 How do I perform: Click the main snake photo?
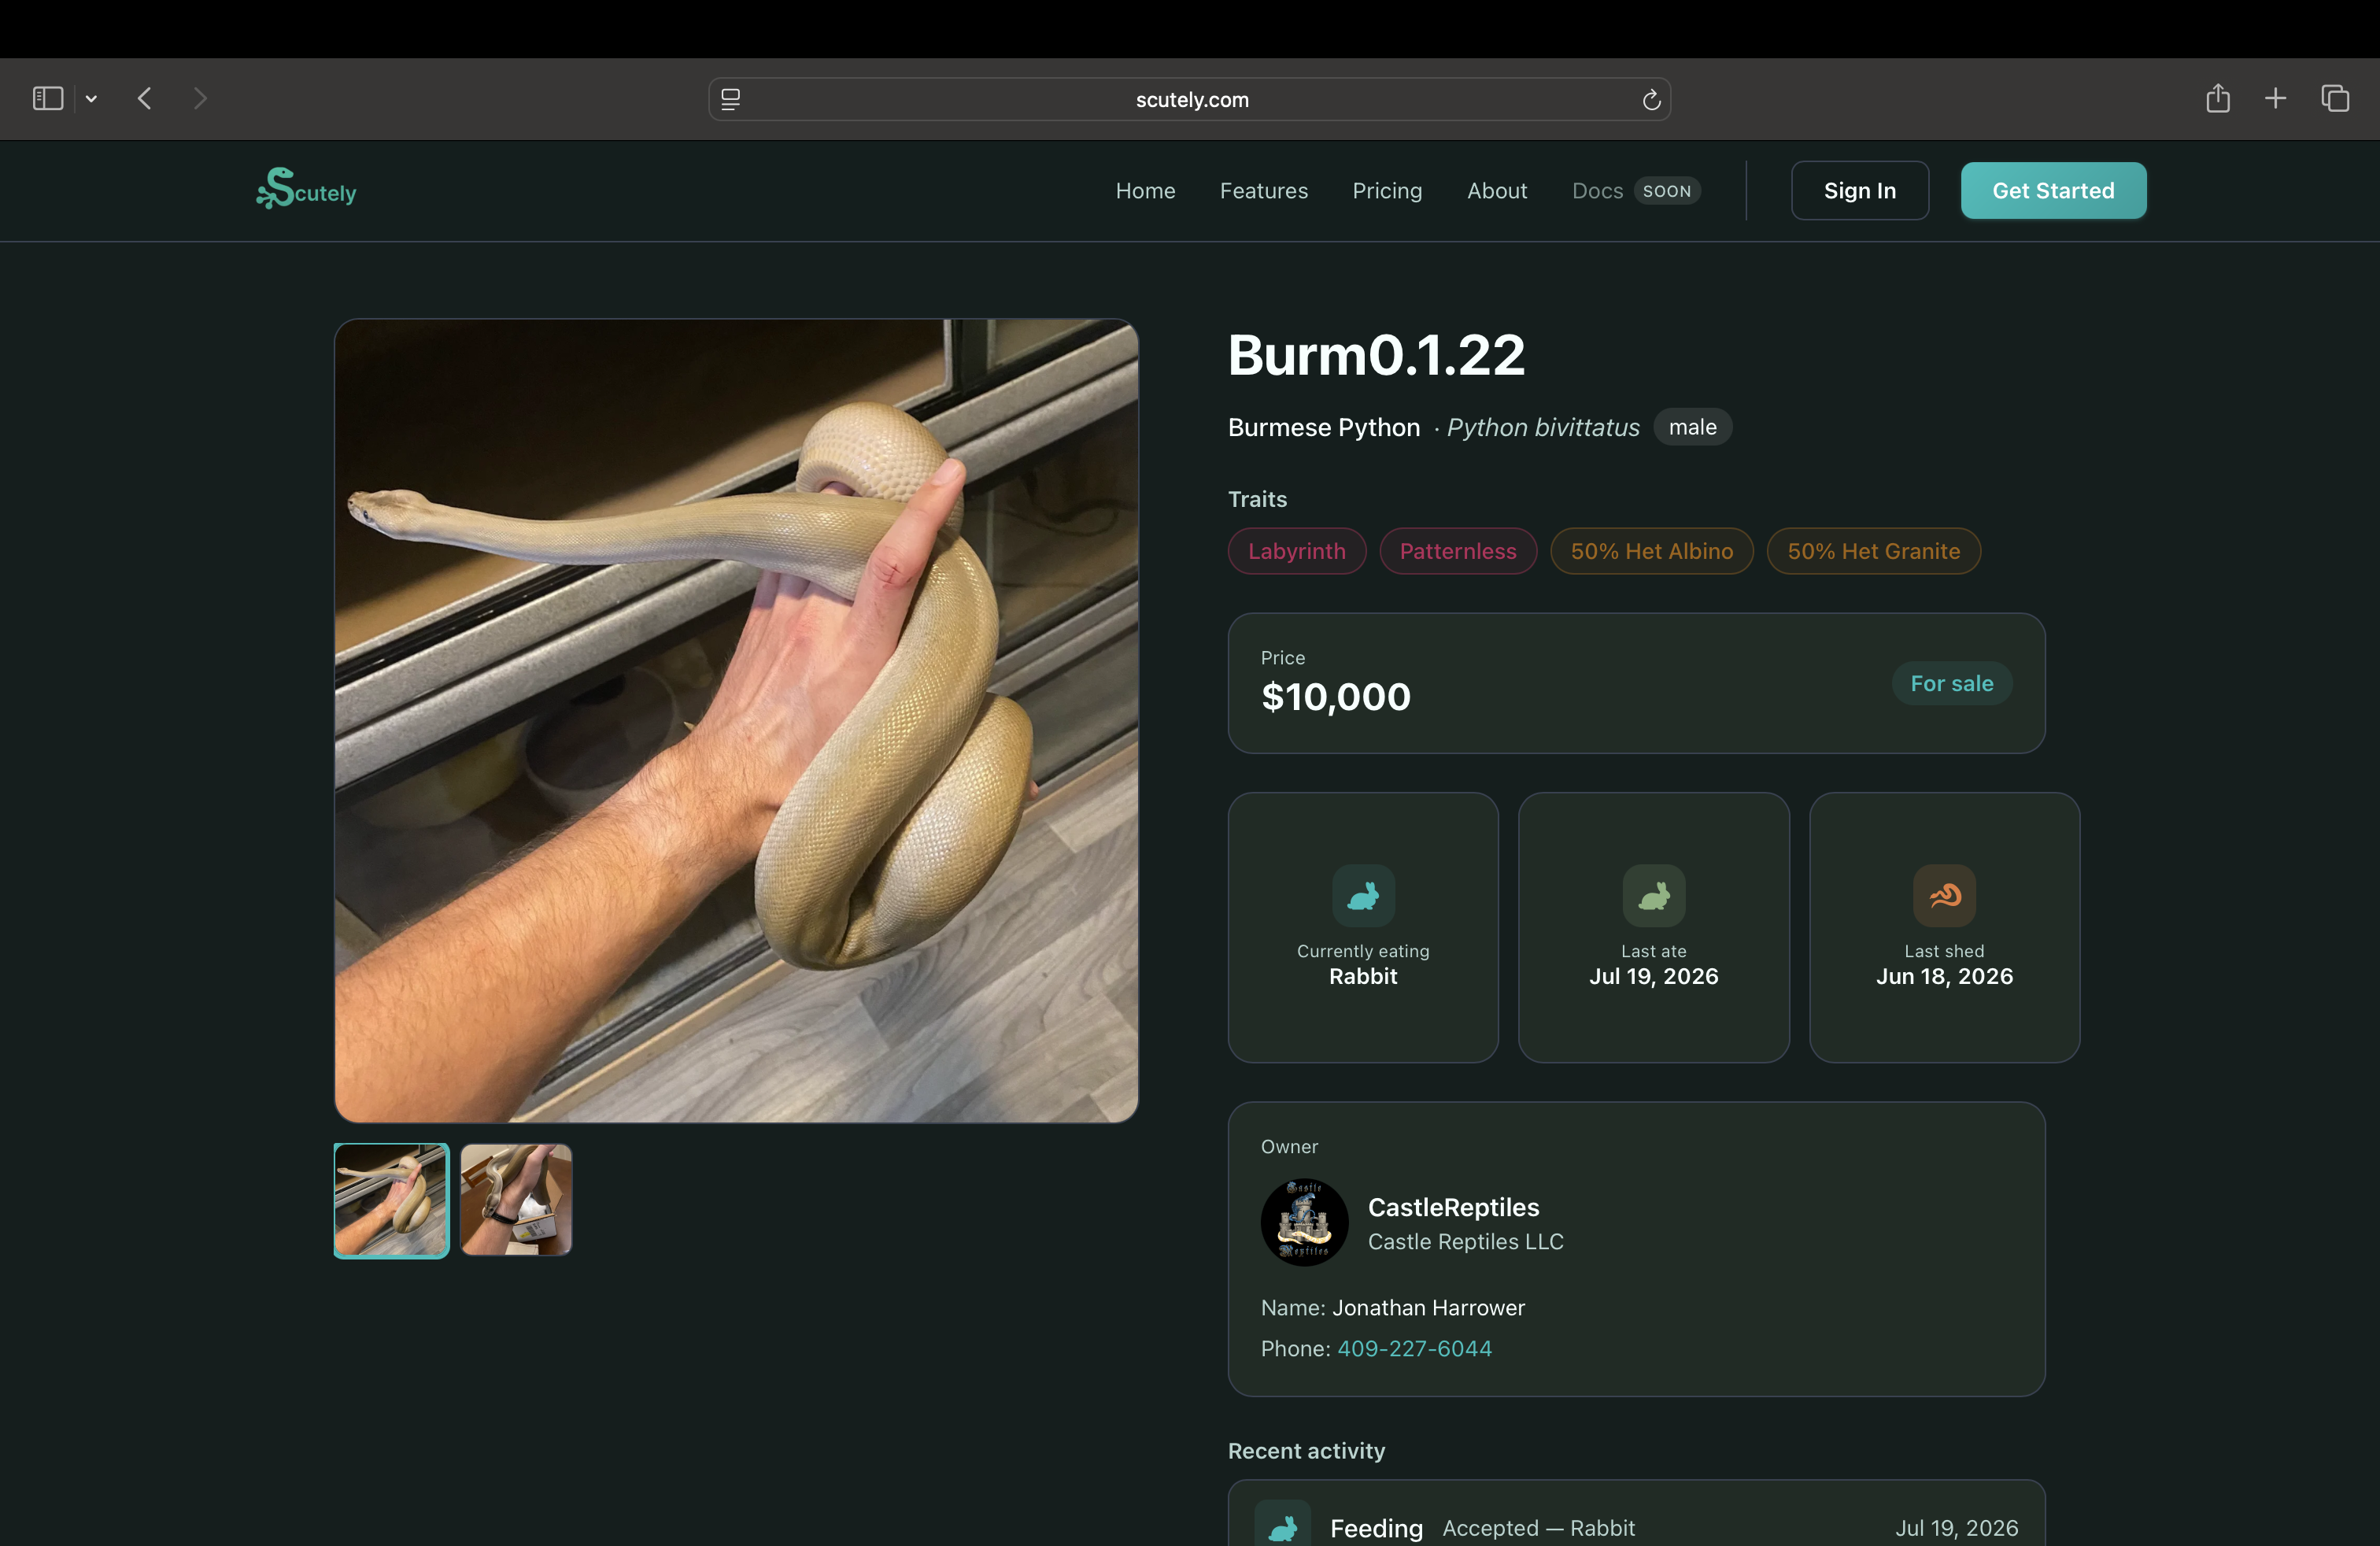(736, 720)
